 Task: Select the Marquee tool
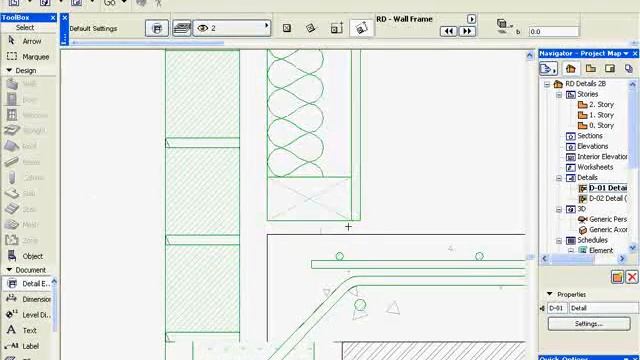tap(28, 57)
